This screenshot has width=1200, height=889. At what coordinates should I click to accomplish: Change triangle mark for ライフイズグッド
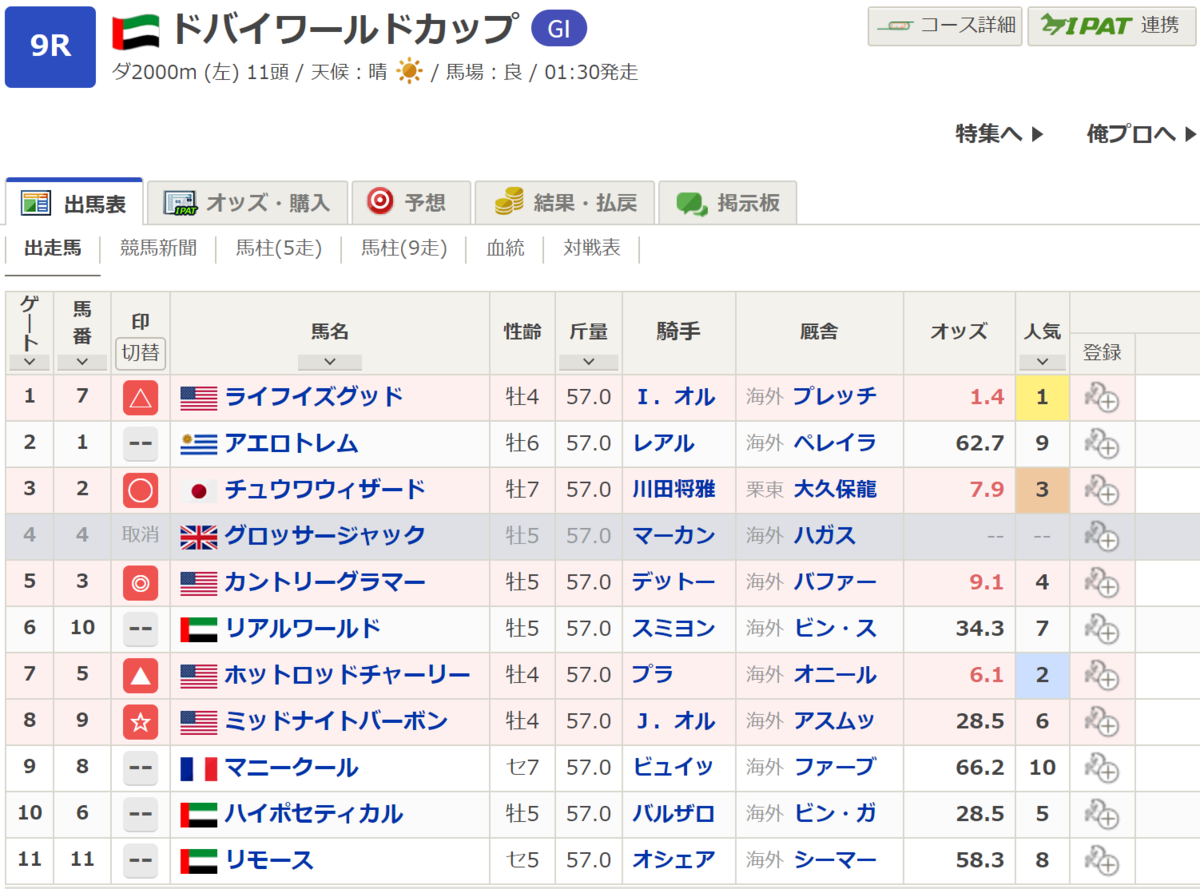(141, 398)
